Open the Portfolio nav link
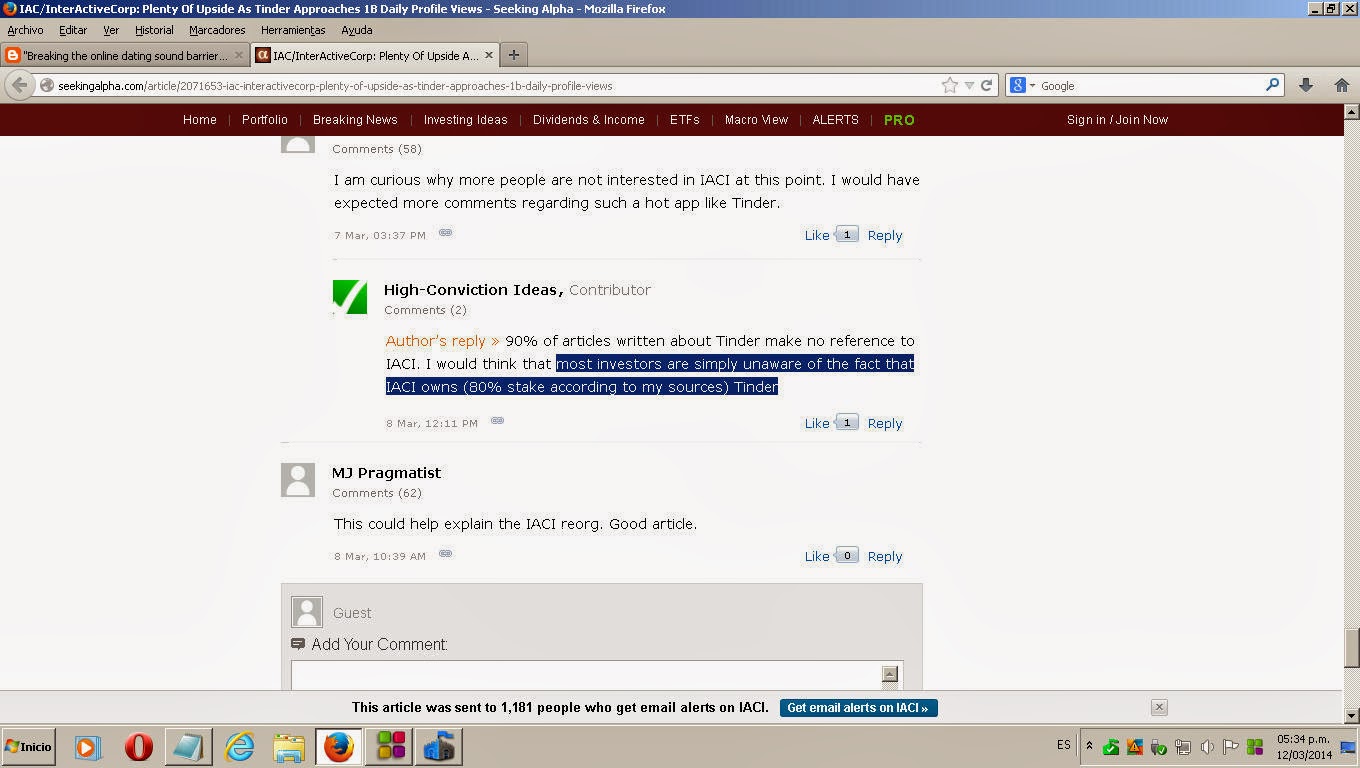 pyautogui.click(x=265, y=119)
